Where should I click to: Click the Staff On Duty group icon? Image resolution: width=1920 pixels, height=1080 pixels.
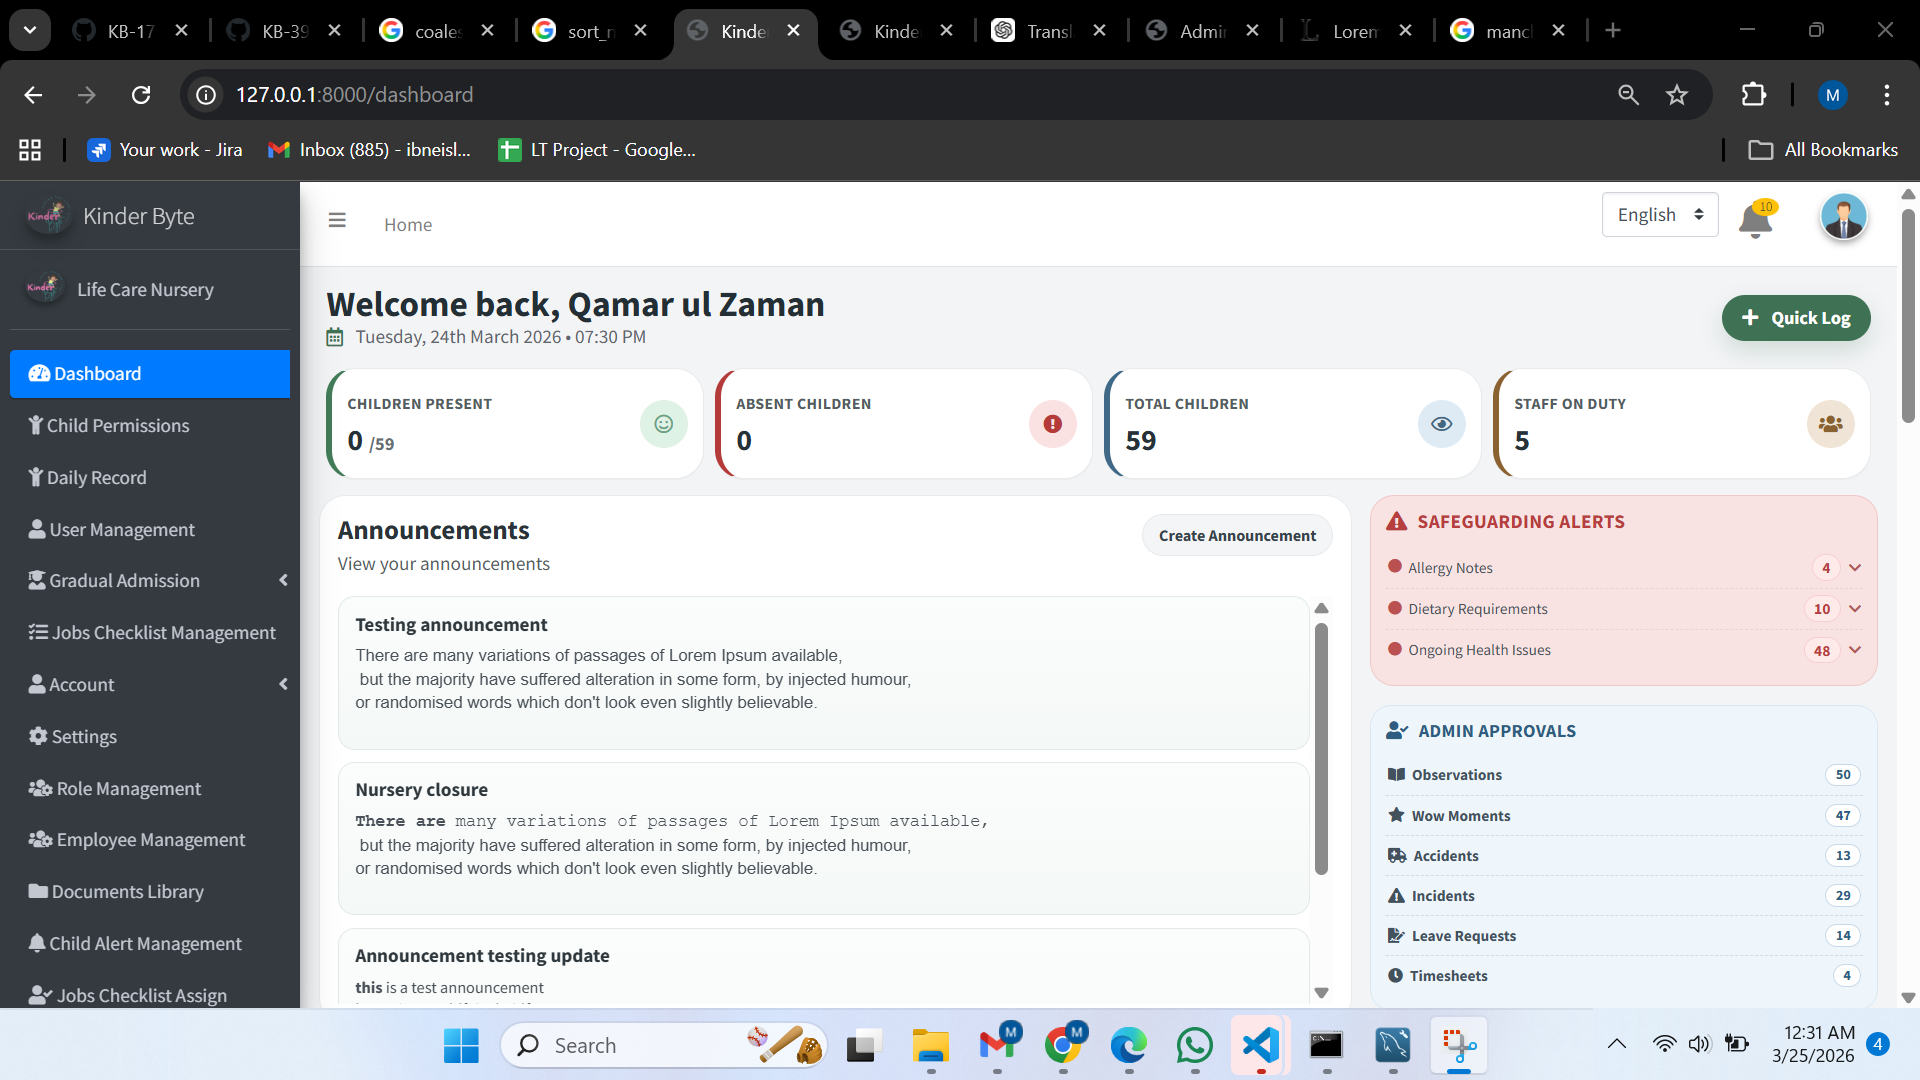[x=1830, y=424]
